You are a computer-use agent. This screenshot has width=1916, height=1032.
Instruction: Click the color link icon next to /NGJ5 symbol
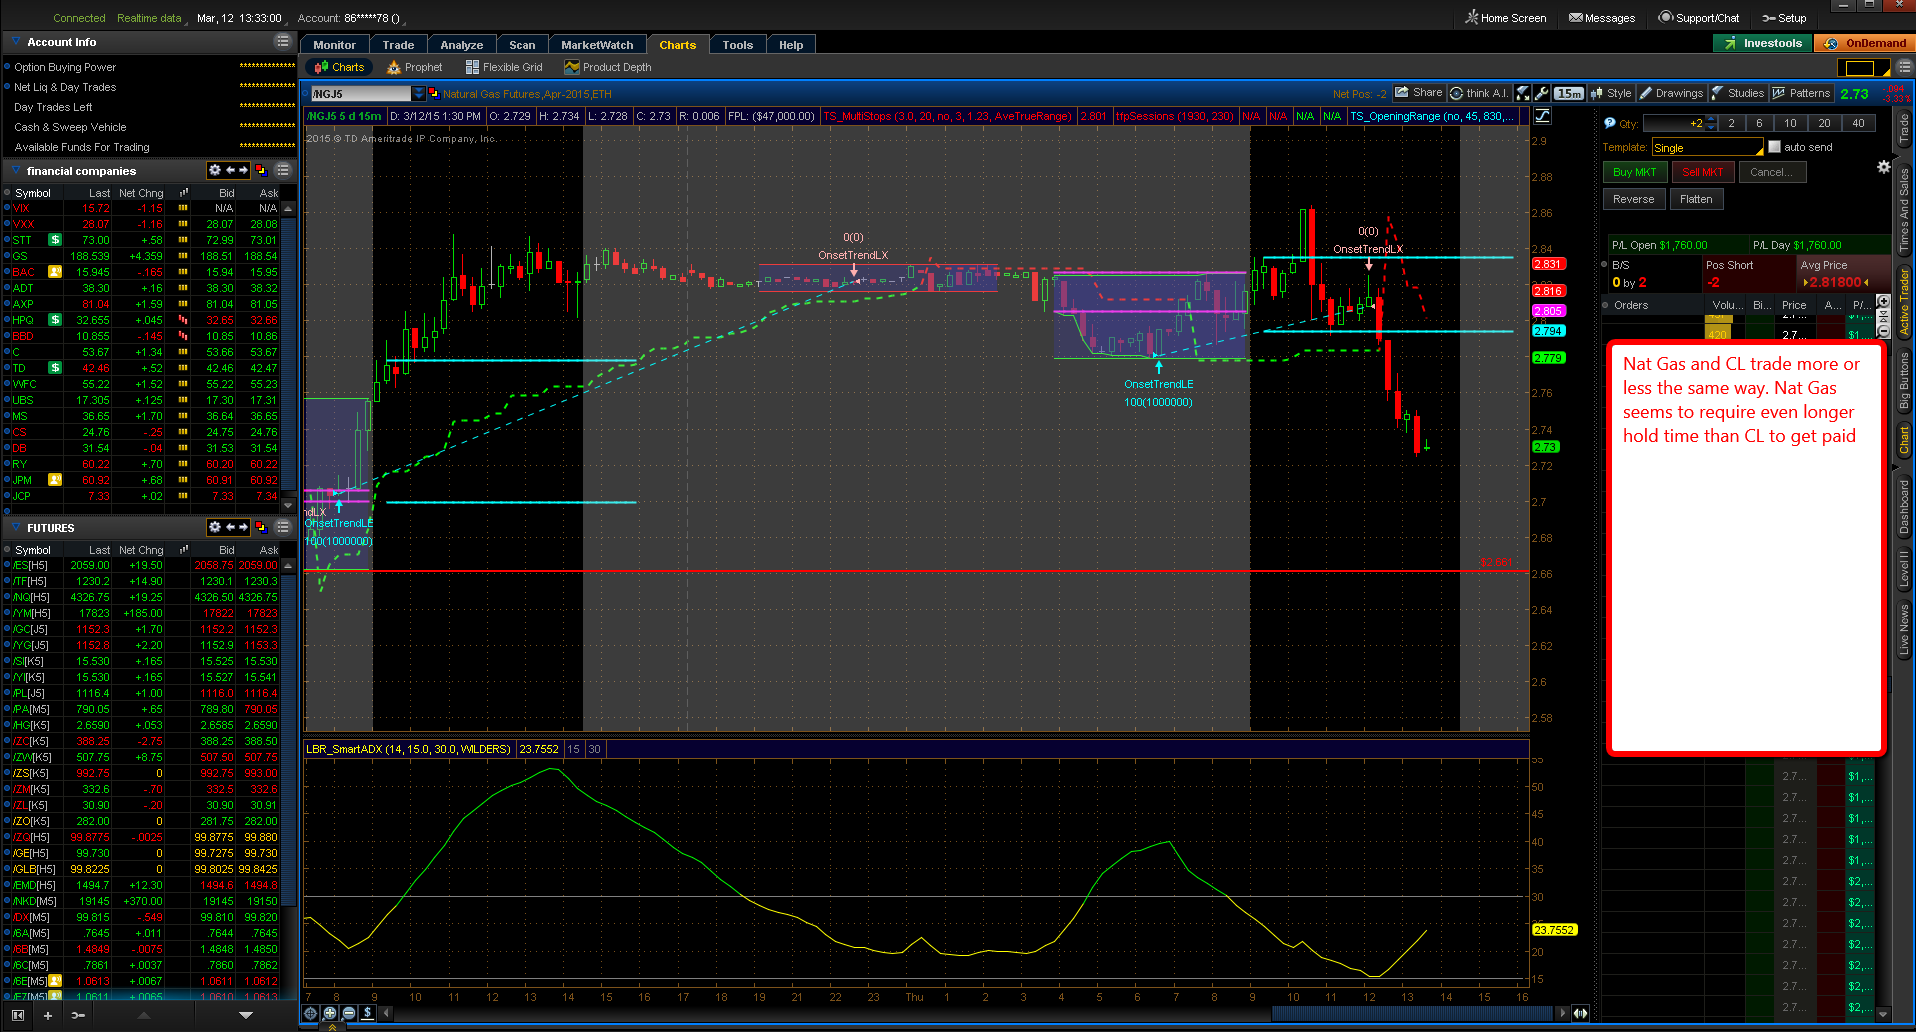coord(434,93)
